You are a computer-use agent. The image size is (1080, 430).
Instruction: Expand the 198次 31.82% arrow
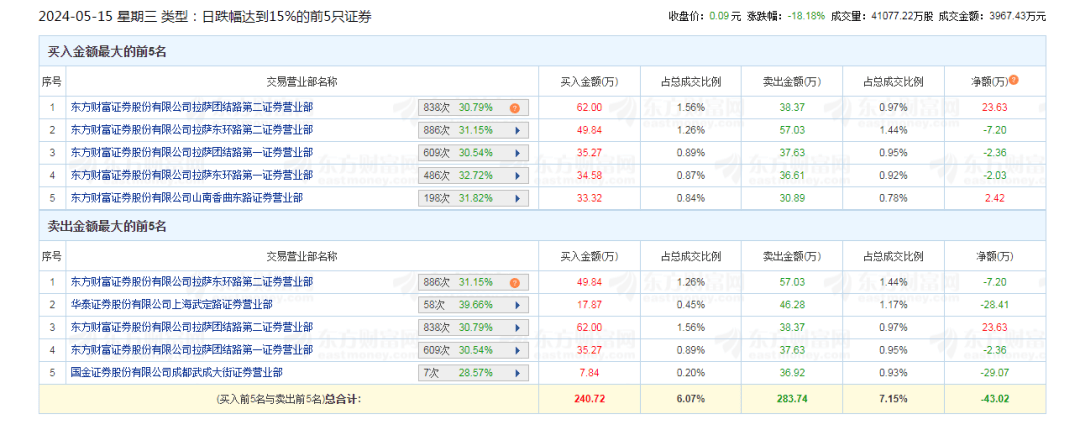516,198
